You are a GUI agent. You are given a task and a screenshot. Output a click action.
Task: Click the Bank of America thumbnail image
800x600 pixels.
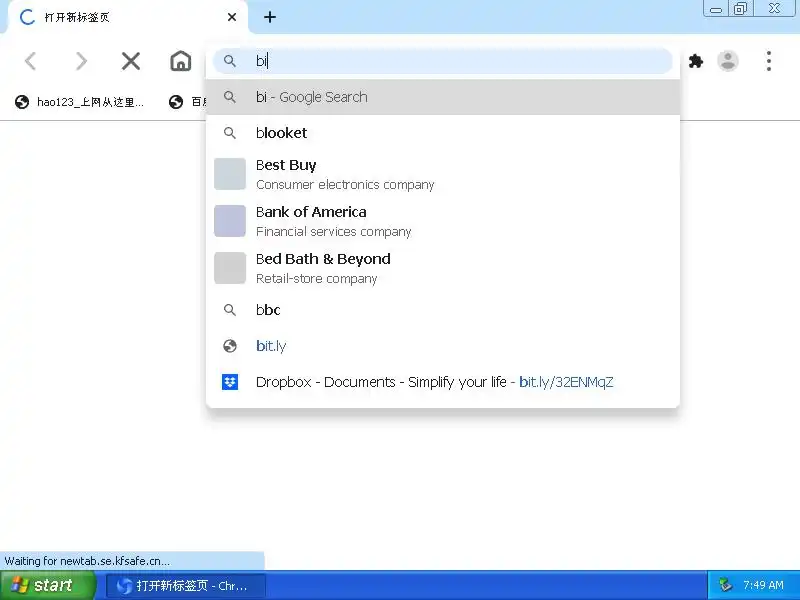230,221
